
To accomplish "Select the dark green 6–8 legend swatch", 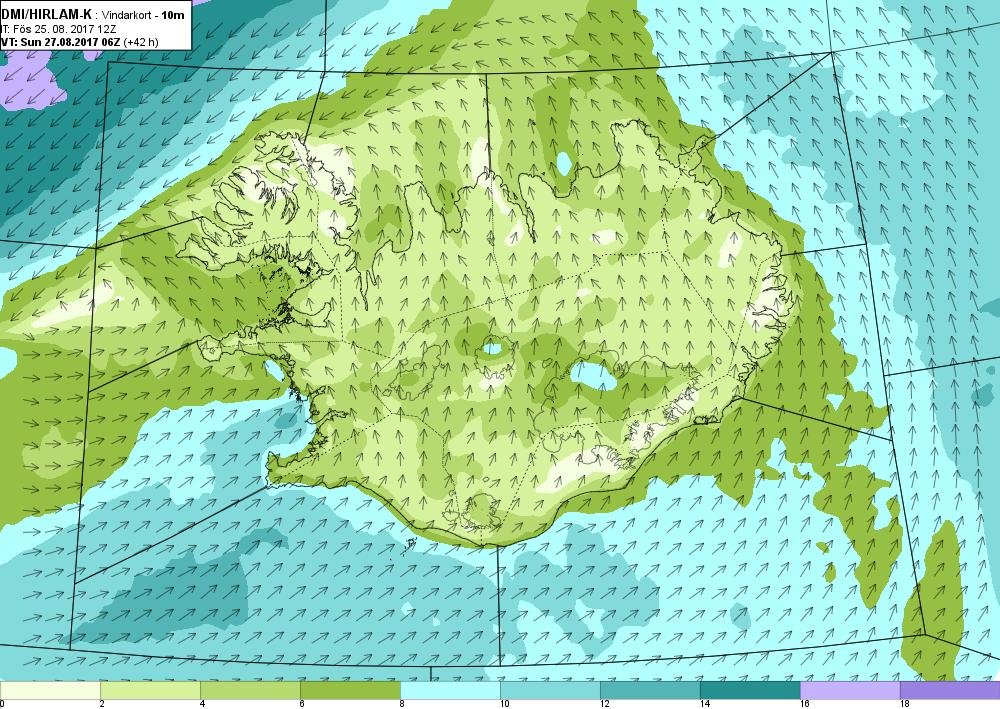I will [x=350, y=690].
